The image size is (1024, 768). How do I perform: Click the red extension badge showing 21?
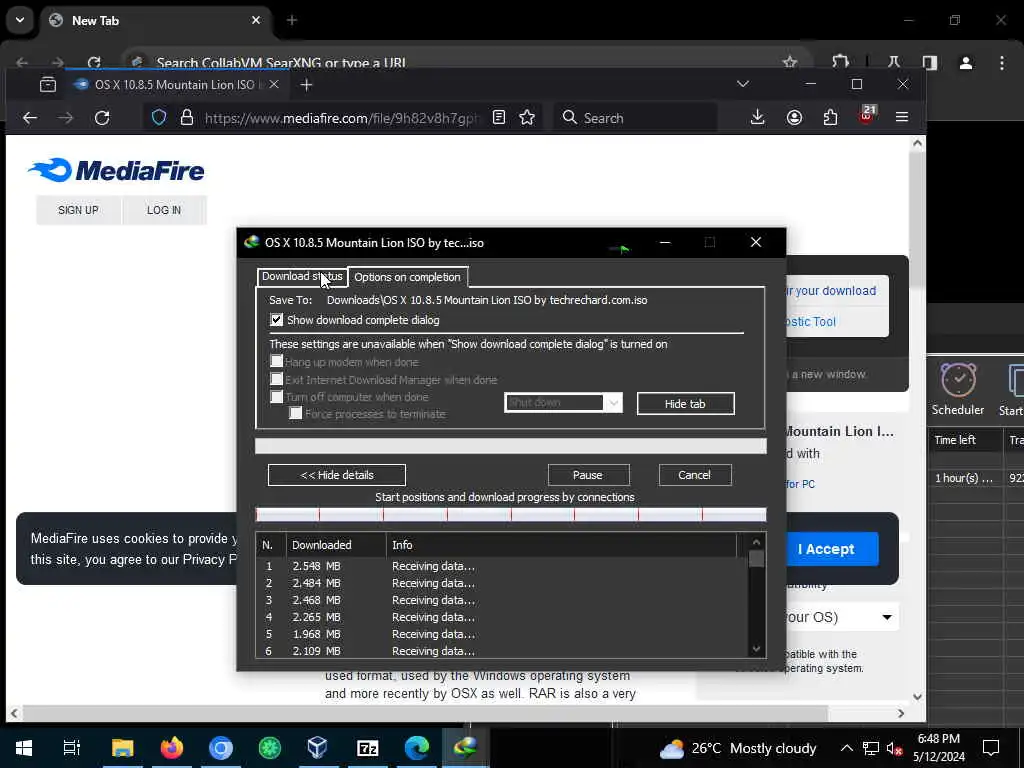pyautogui.click(x=867, y=115)
